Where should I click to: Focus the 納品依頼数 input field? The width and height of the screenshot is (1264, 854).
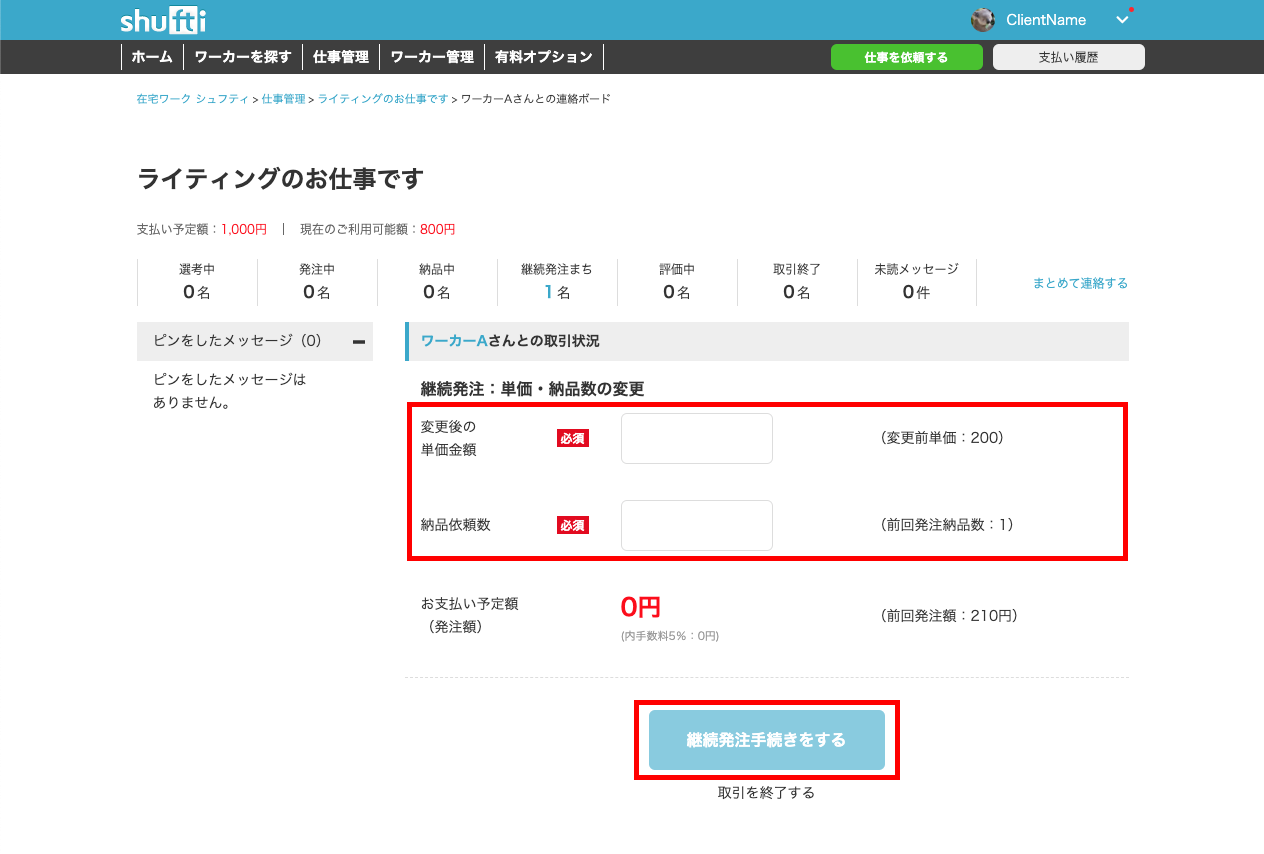[x=697, y=525]
